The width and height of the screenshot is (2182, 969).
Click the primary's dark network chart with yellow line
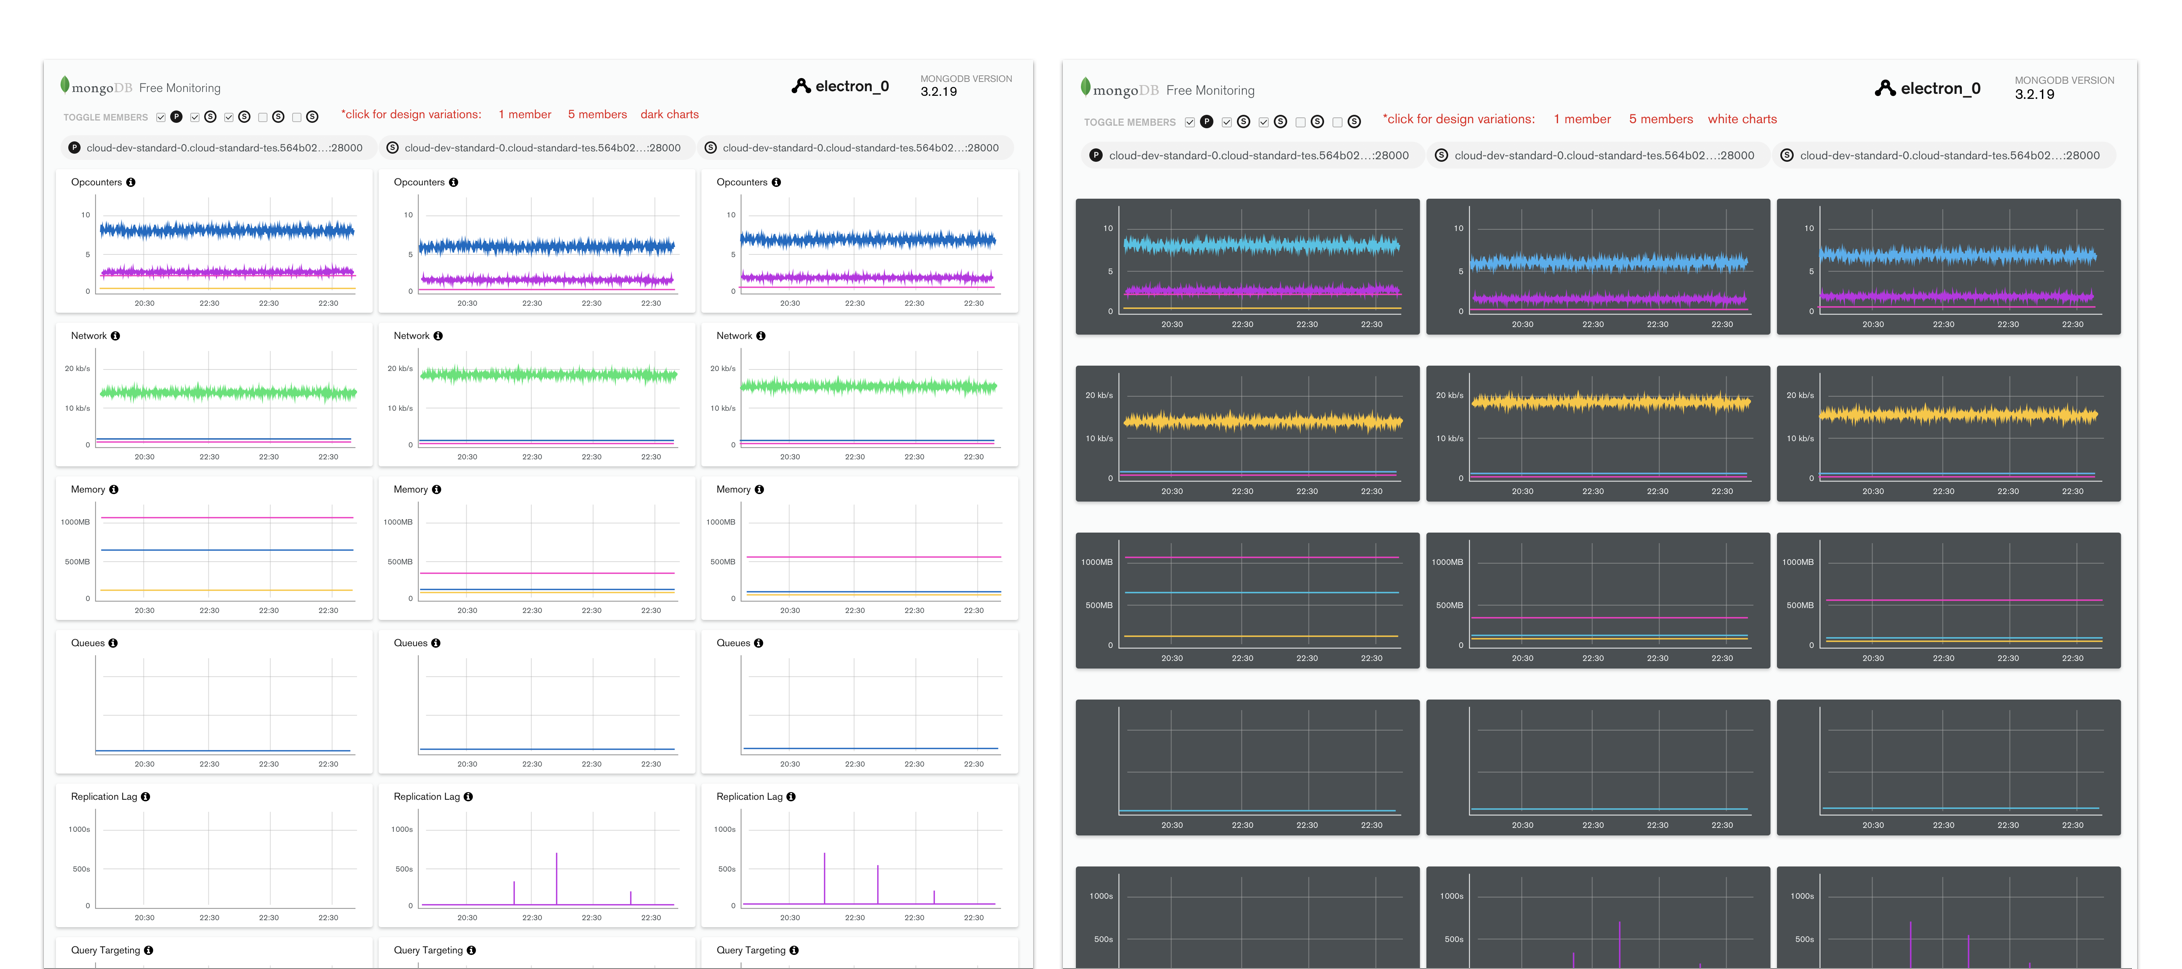1247,434
